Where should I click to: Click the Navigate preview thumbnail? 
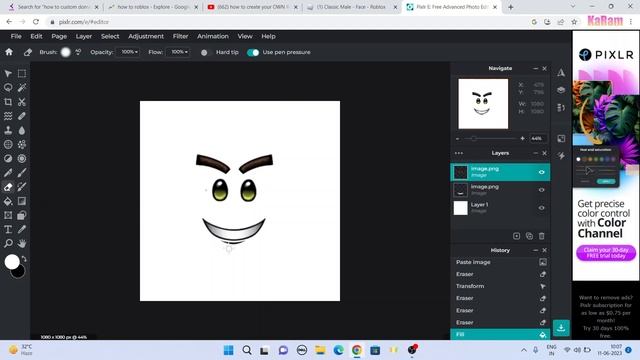coord(483,104)
